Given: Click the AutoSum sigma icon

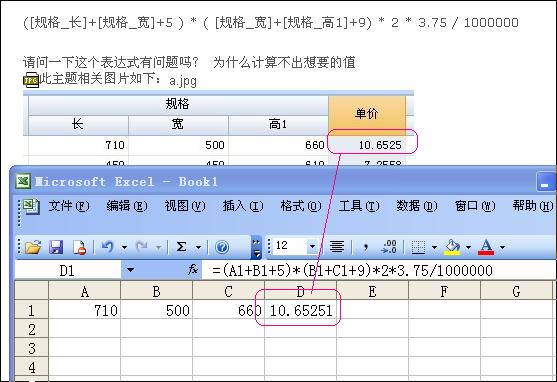Looking at the screenshot, I should (182, 247).
